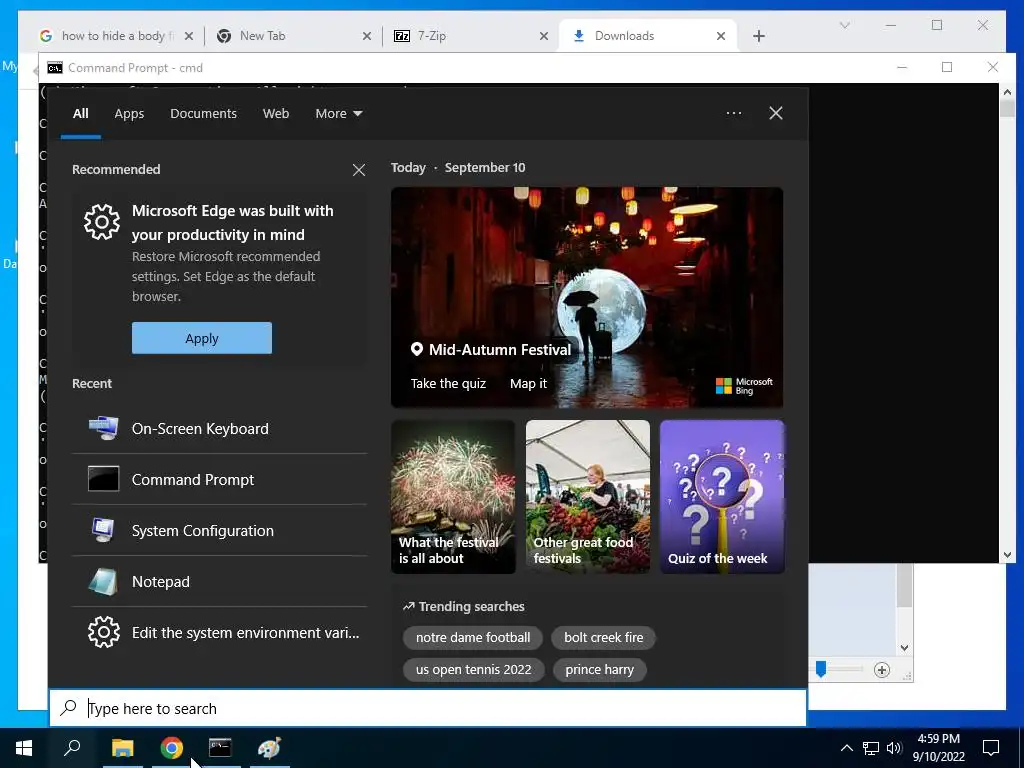Open On-Screen Keyboard from Recent

pyautogui.click(x=219, y=428)
